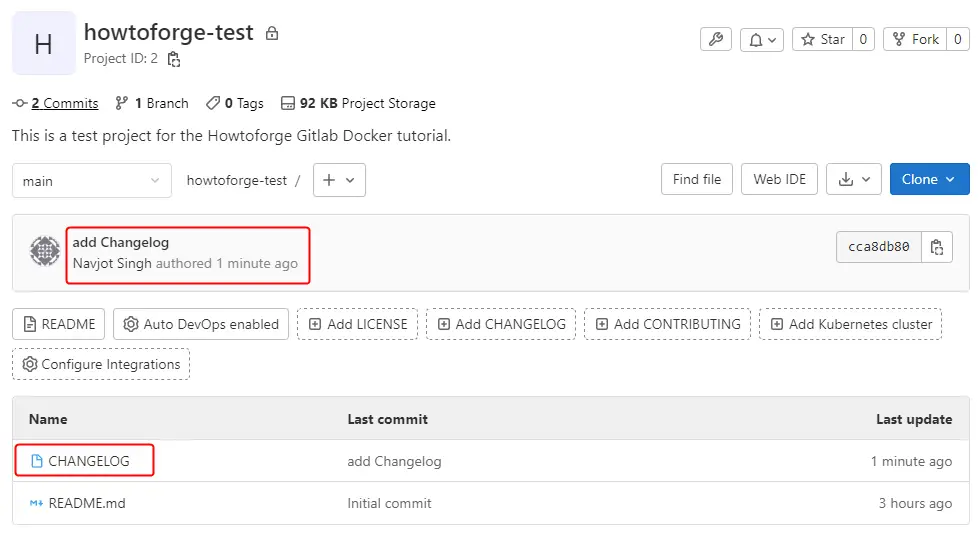Click the Name column header

coord(48,419)
